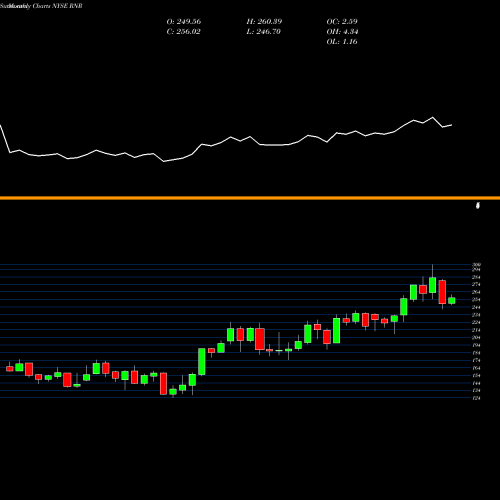Click the small white marker above price axis
Viewport: 500px width, 500px height.
pos(478,205)
